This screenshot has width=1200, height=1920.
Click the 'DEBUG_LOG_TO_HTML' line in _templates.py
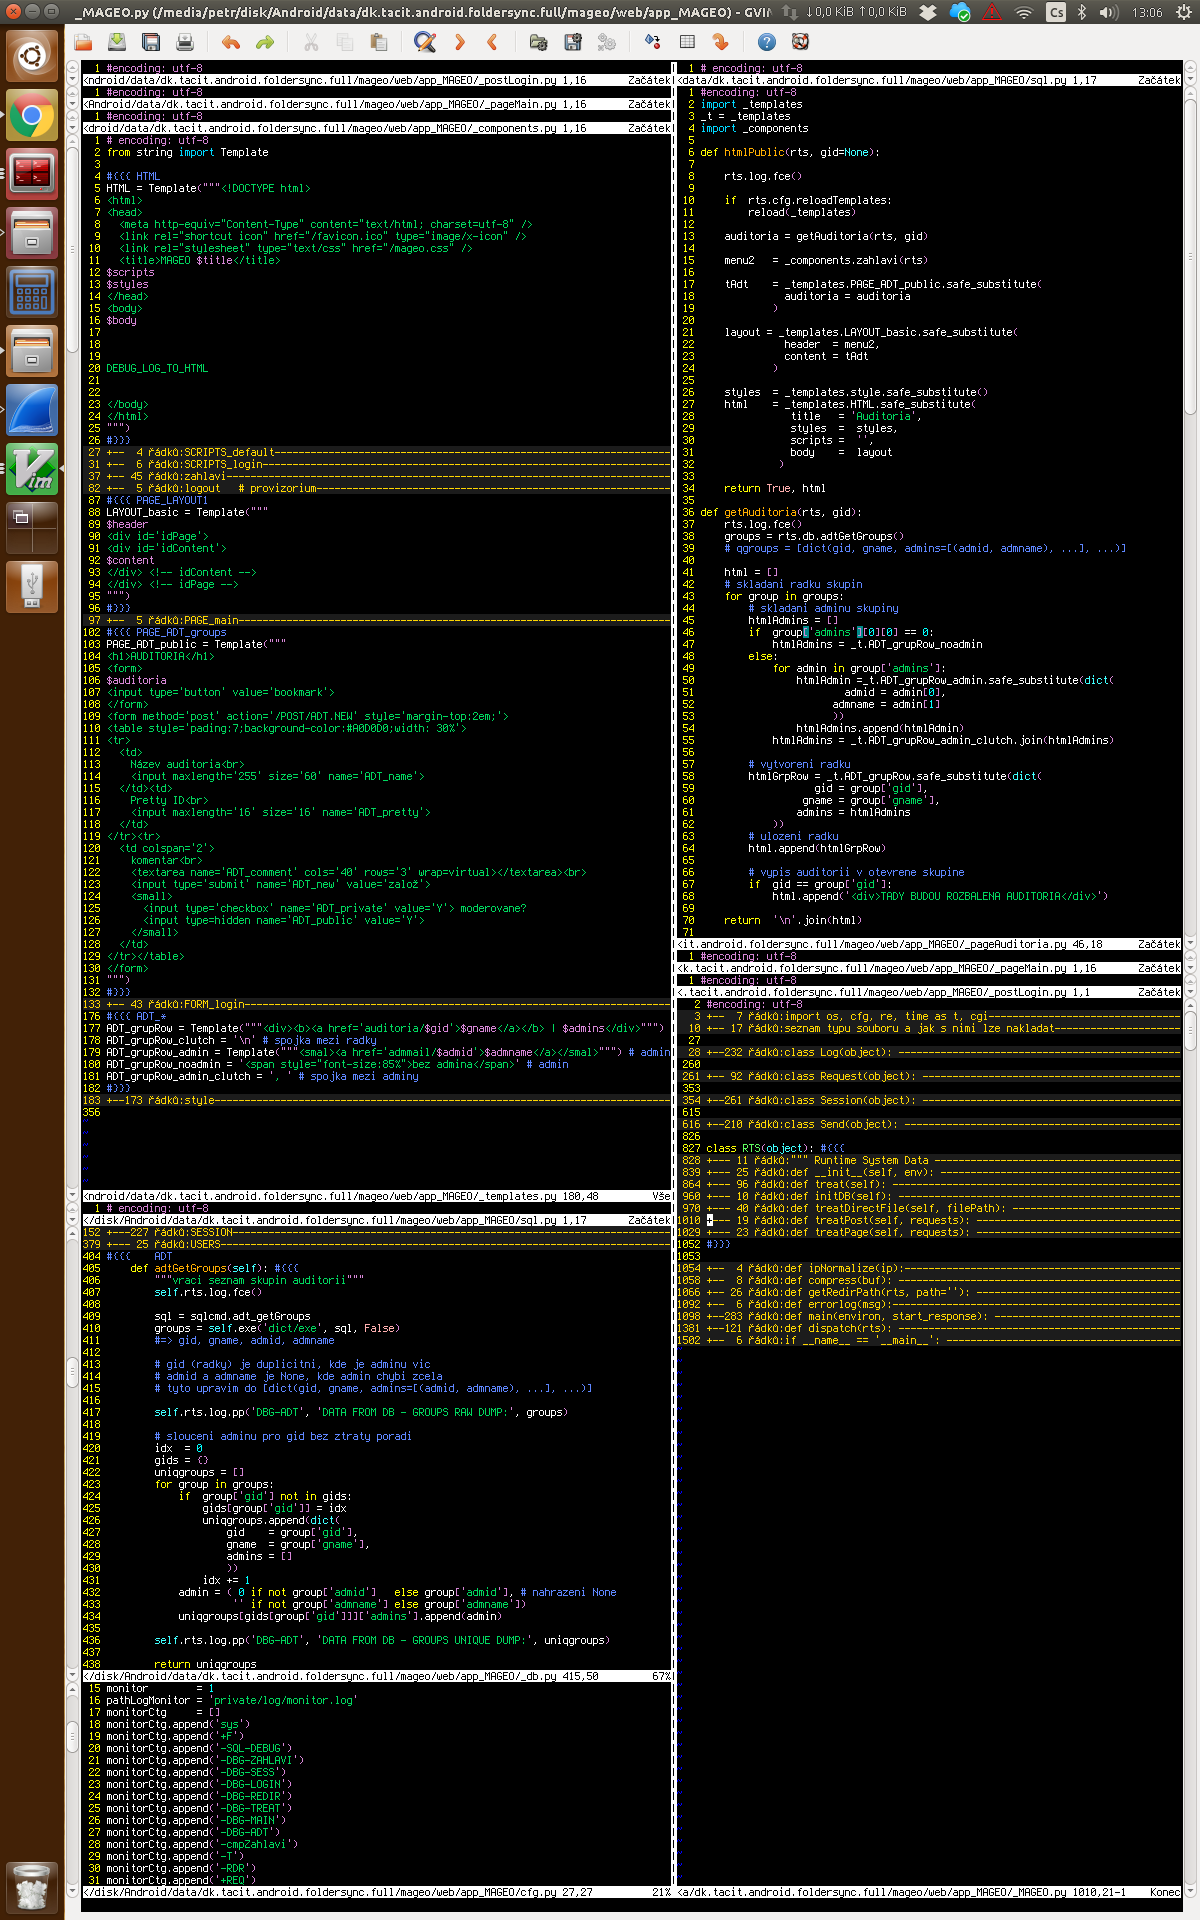(157, 368)
